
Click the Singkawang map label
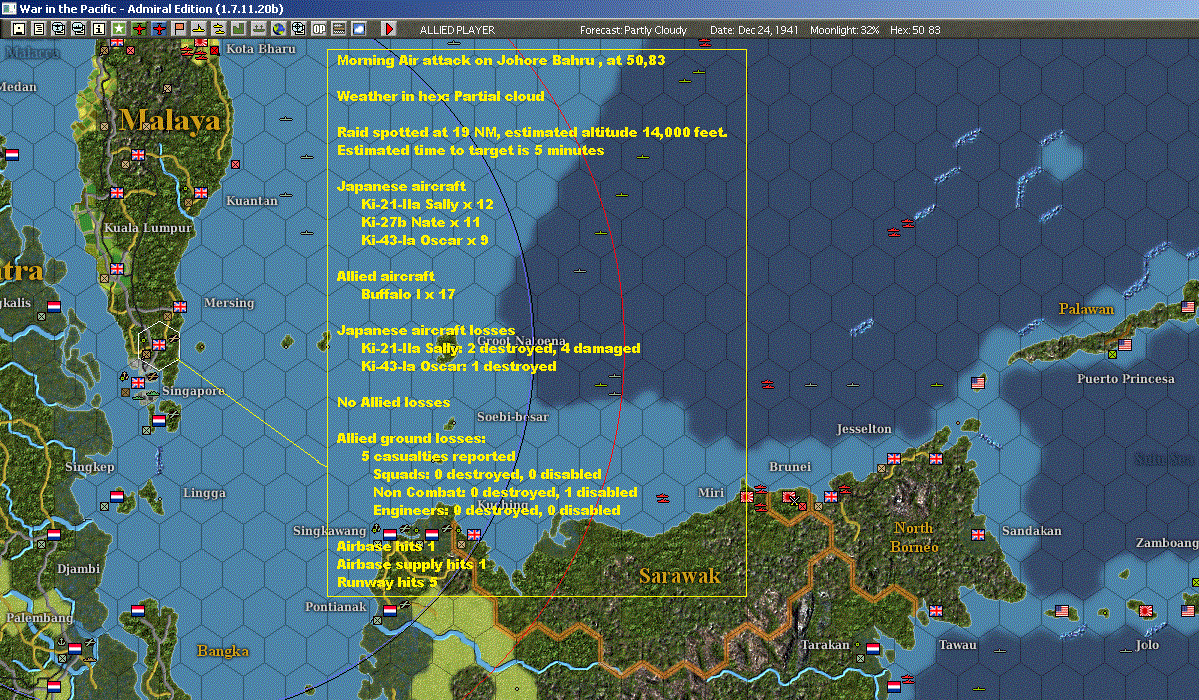pos(330,531)
